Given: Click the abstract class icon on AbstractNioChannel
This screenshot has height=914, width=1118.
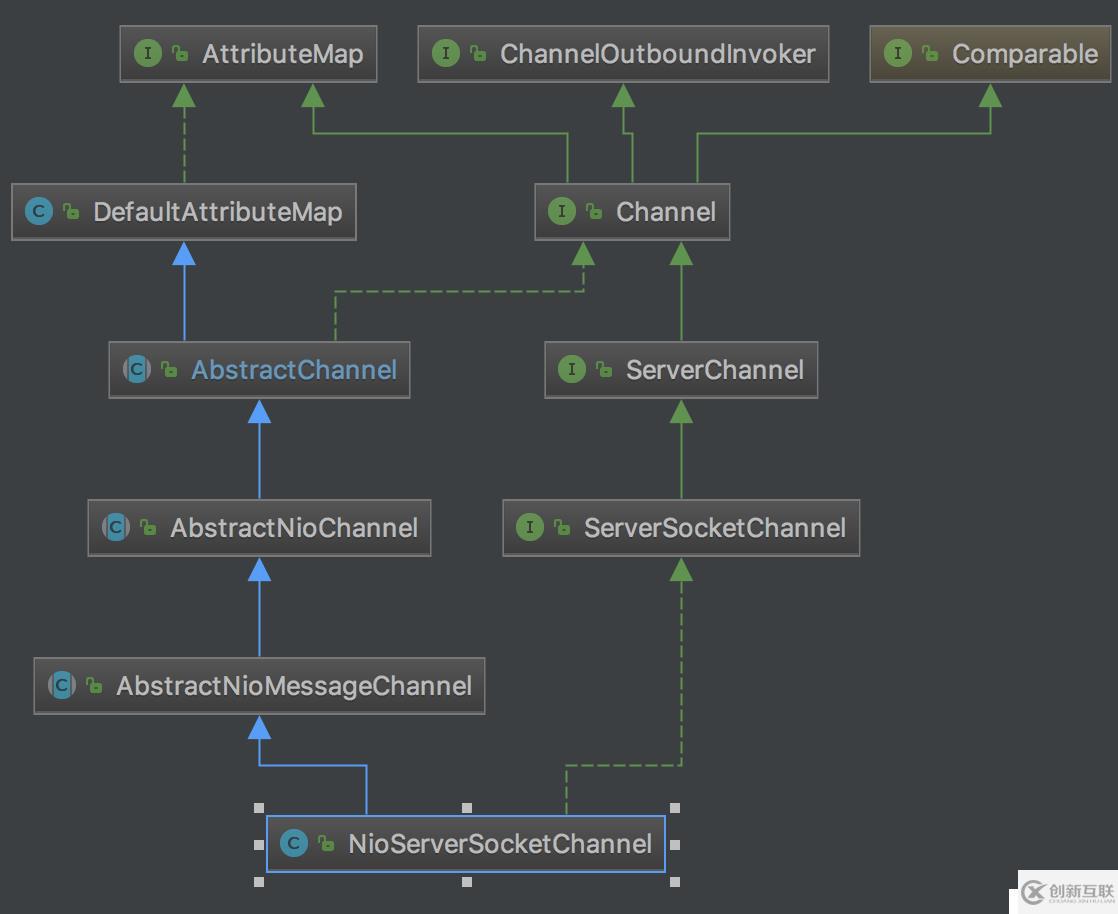Looking at the screenshot, I should coord(116,528).
